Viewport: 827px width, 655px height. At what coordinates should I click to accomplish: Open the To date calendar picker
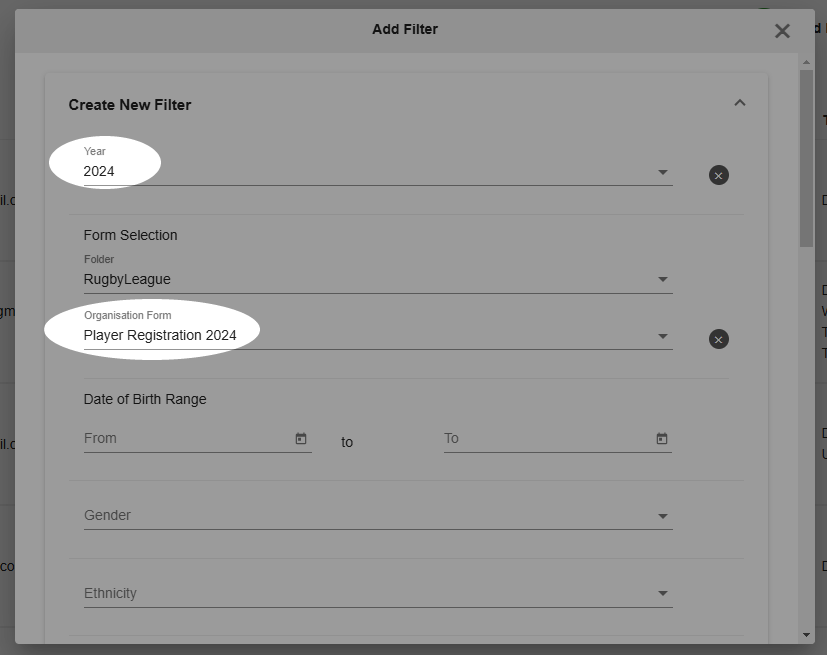click(661, 438)
